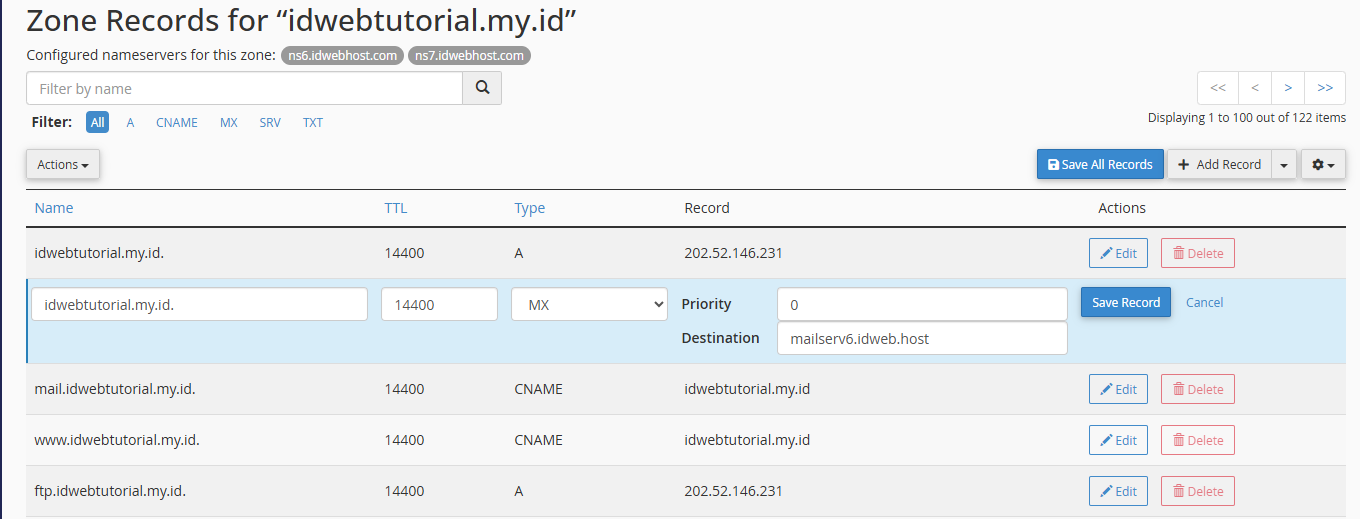1360x519 pixels.
Task: Edit the mail.idwebtutorial.my.id. record
Action: click(x=1118, y=389)
